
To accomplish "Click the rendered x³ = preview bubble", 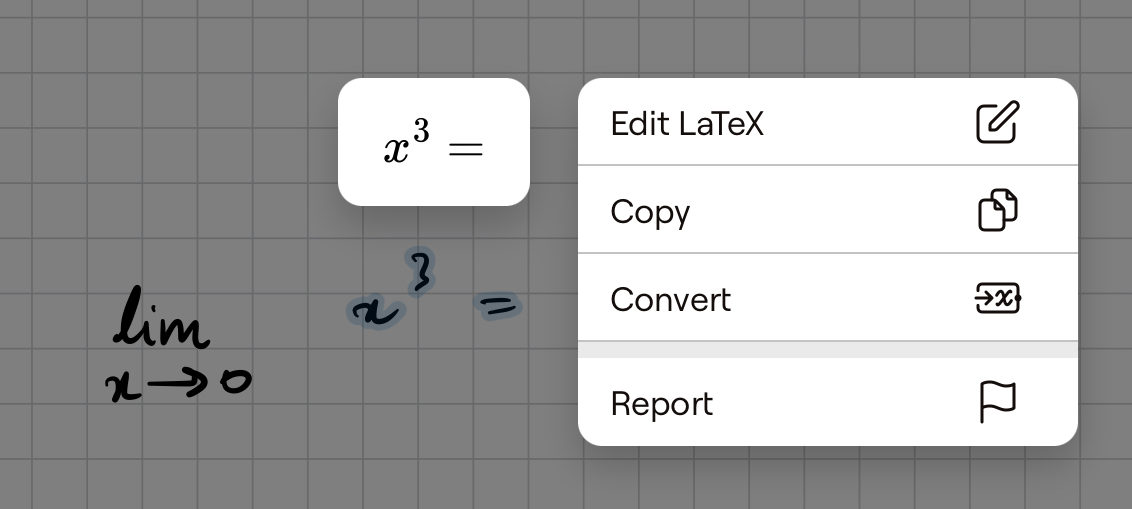I will pos(434,142).
